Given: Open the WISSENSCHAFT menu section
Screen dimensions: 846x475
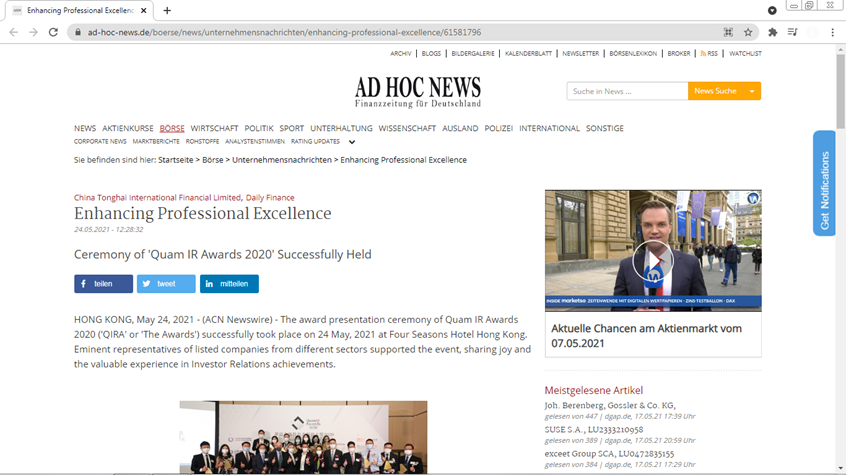Looking at the screenshot, I should [407, 128].
